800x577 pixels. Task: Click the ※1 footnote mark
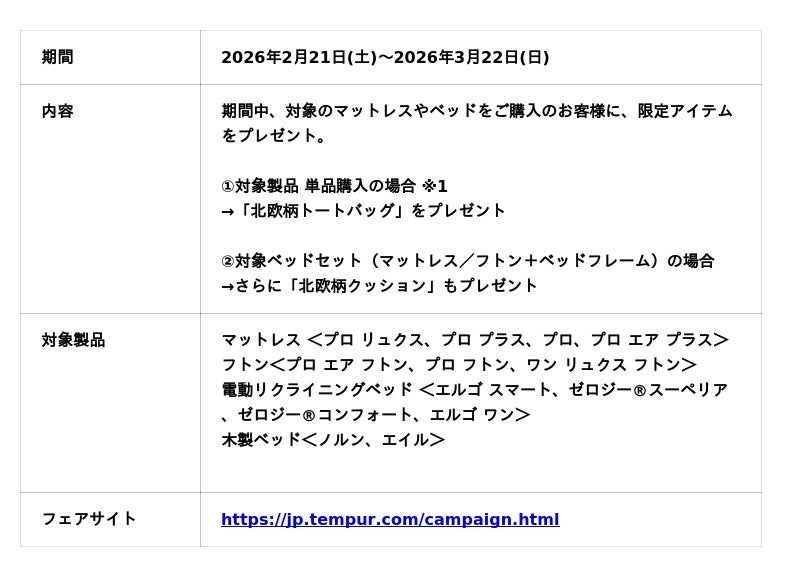click(x=435, y=187)
